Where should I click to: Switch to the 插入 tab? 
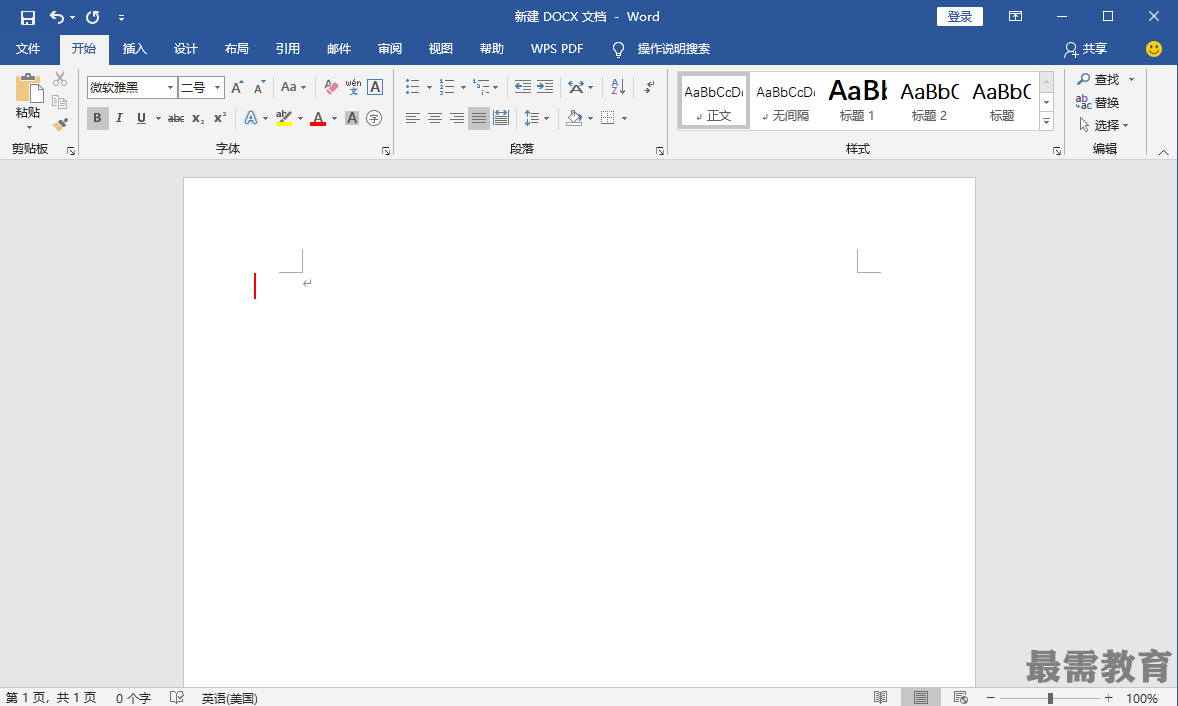tap(134, 49)
